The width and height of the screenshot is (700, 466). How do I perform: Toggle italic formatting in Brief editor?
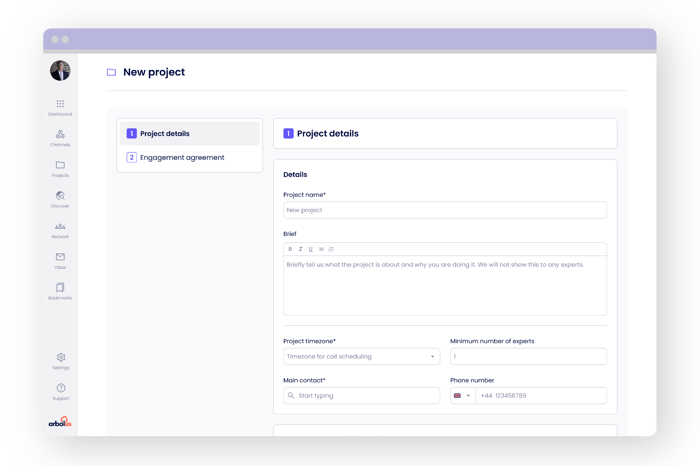(x=300, y=249)
